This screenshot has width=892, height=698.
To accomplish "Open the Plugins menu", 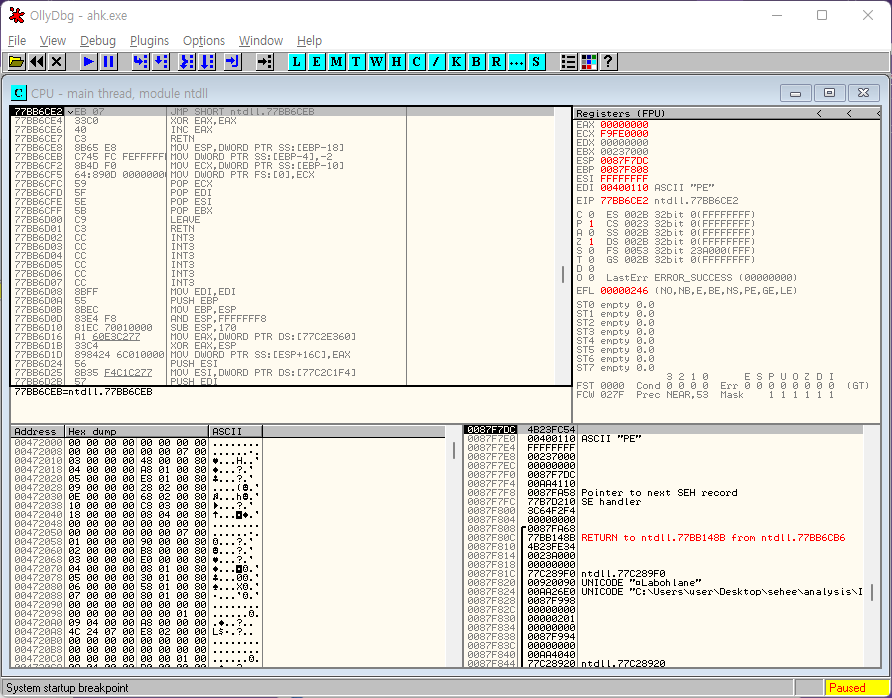I will [x=149, y=41].
